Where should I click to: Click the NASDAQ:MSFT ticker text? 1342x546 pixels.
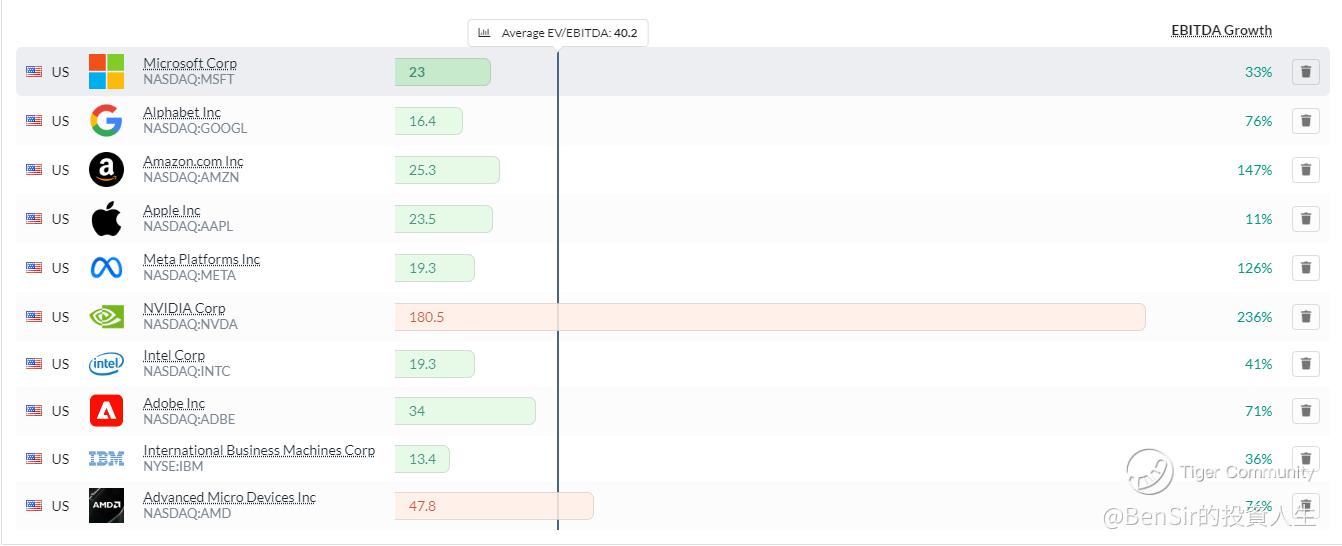[189, 80]
